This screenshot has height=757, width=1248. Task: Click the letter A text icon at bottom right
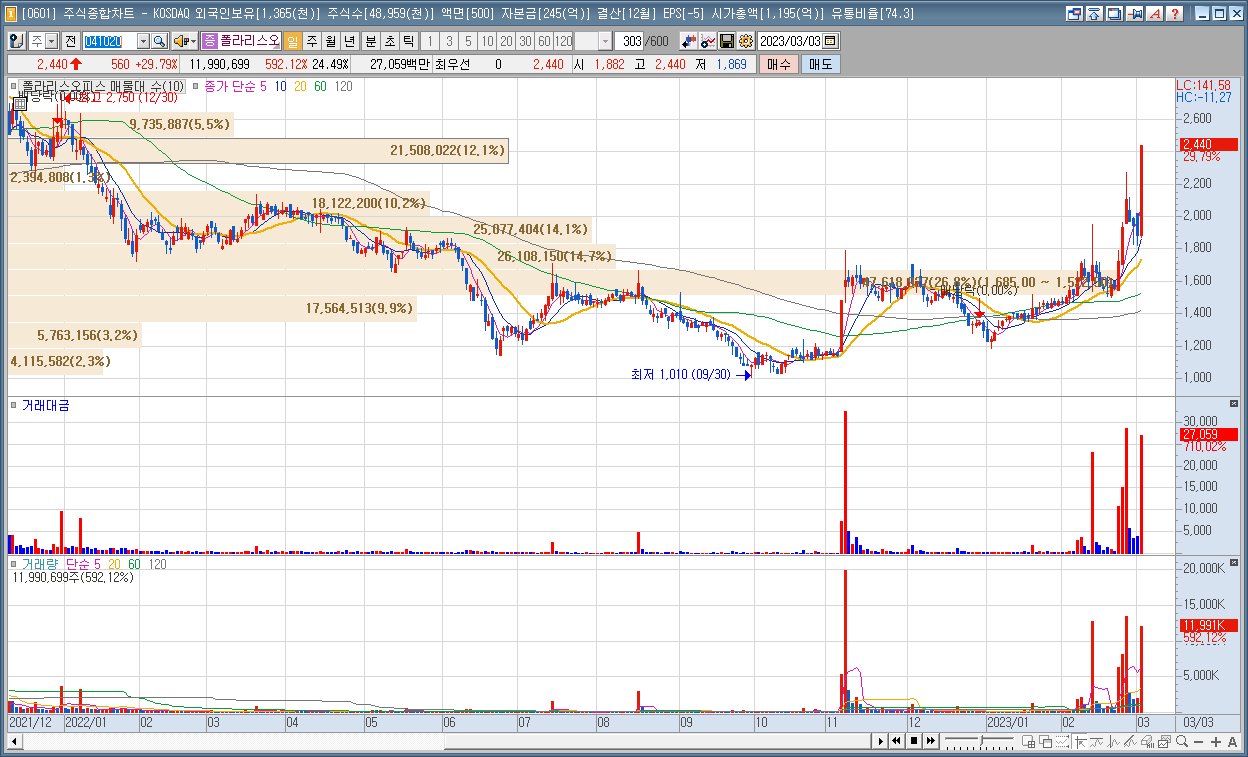click(x=1232, y=741)
